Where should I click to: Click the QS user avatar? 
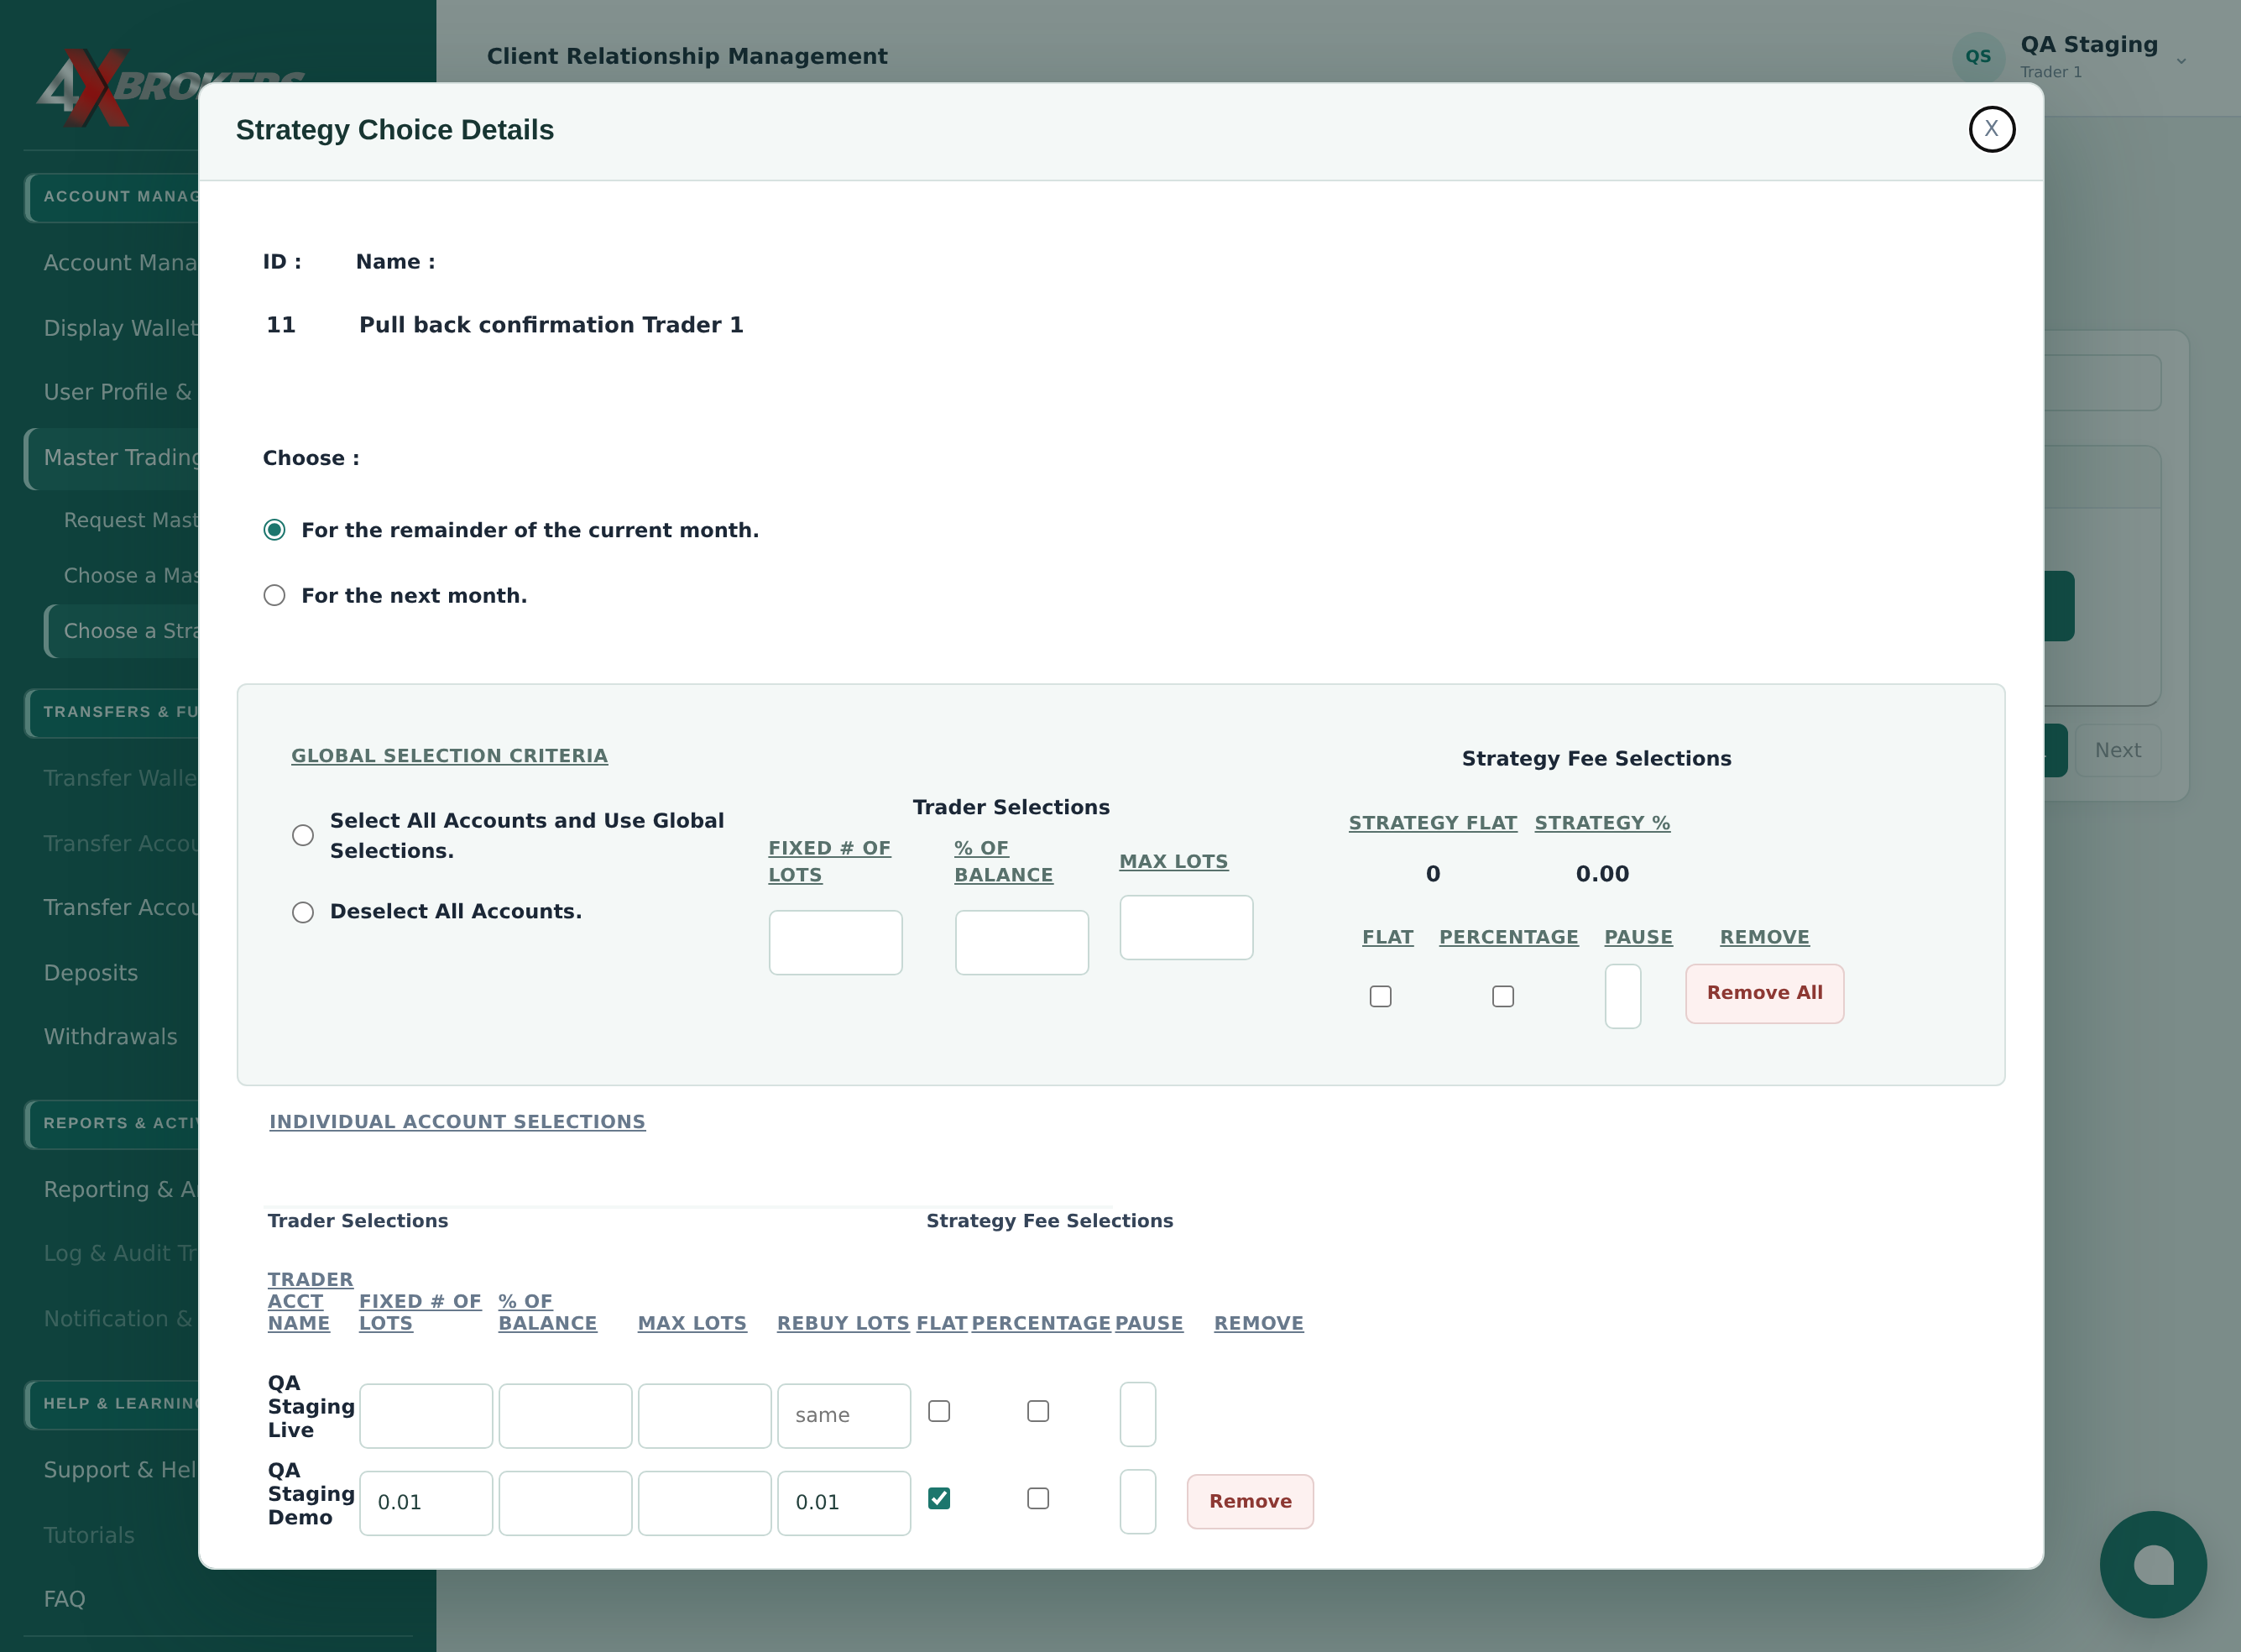1978,57
